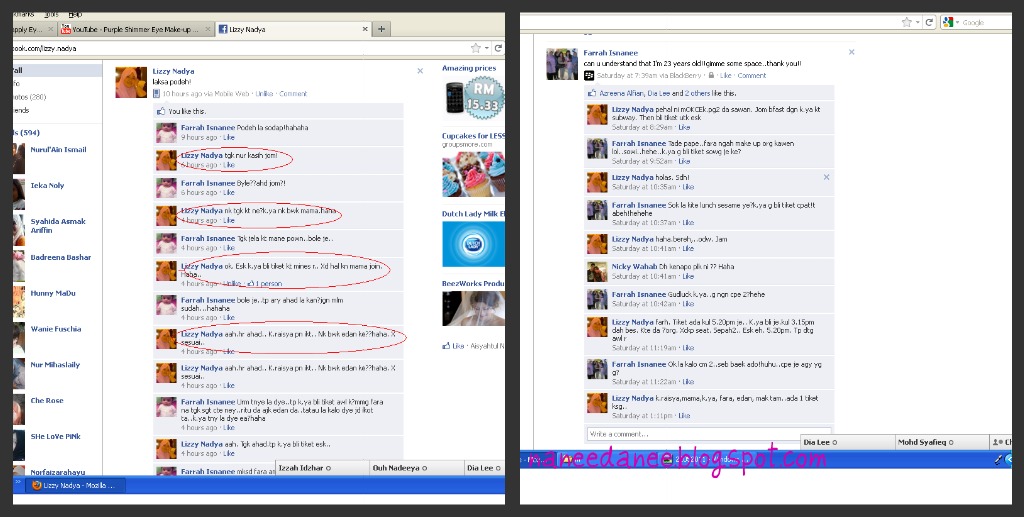Open URL history dropdown in left window
1024x517 pixels.
click(x=487, y=48)
